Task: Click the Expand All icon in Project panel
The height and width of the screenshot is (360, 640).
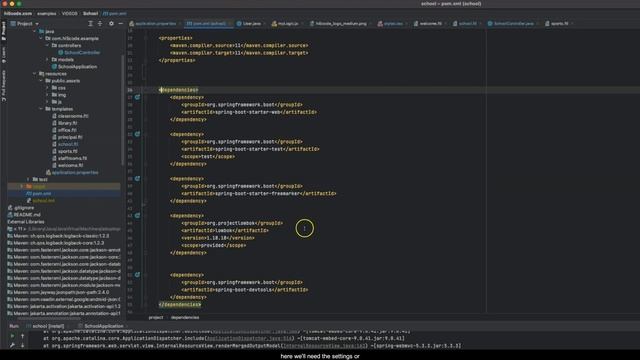Action: (x=90, y=24)
